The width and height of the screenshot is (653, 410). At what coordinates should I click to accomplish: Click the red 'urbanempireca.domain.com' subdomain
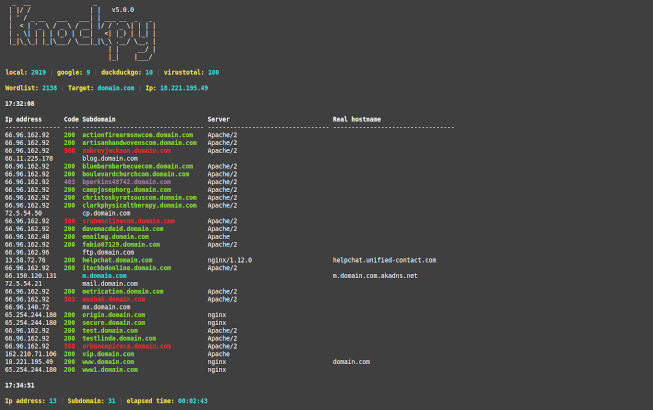click(x=126, y=346)
